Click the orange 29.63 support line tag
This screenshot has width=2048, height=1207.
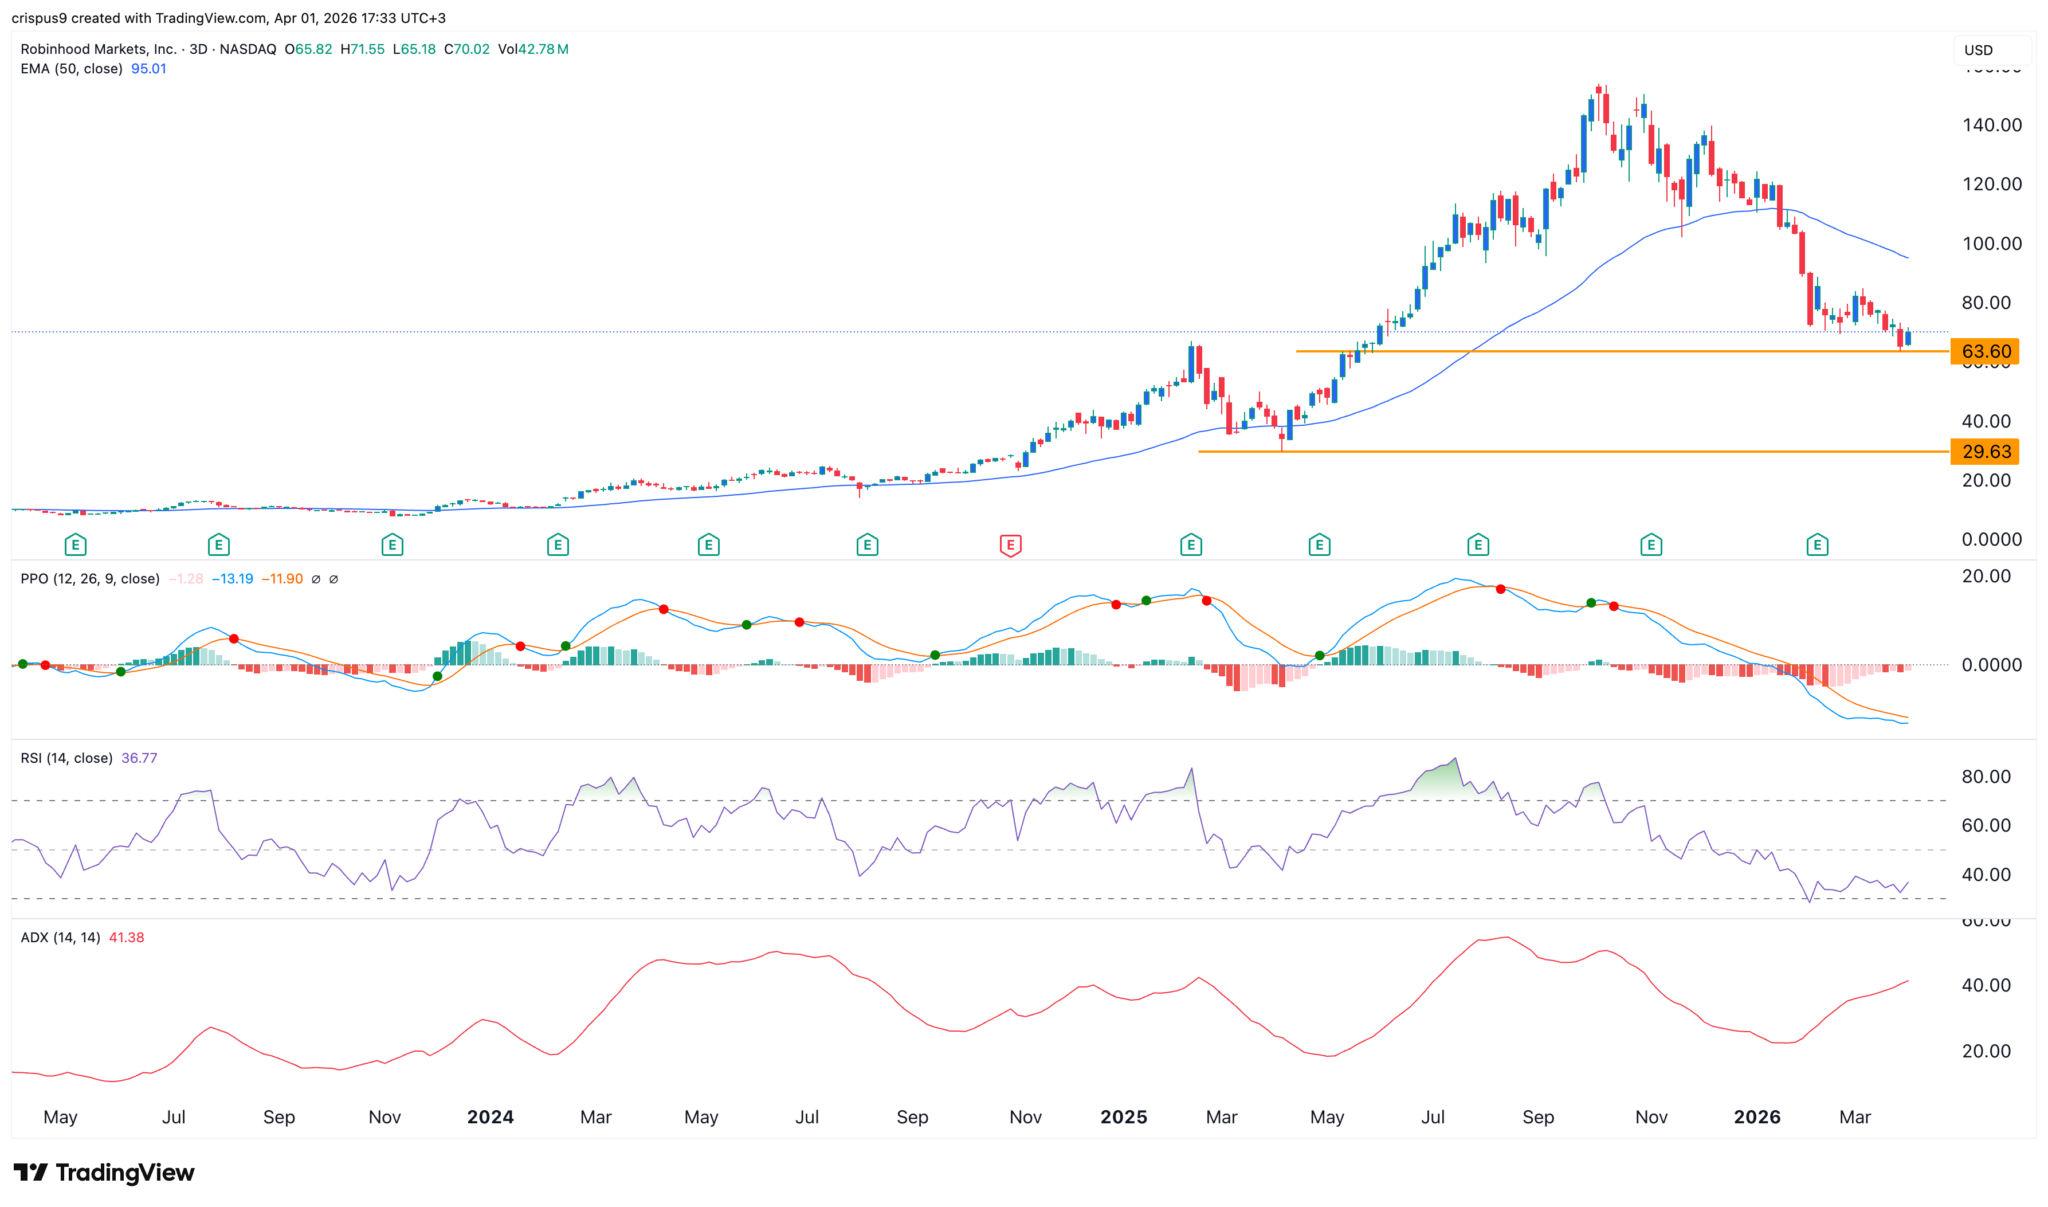pos(1986,452)
